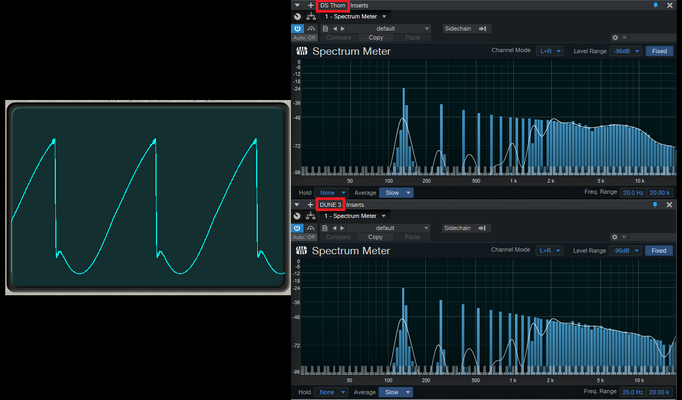Viewport: 682px width, 400px height.
Task: Click next preset arrow in top plugin
Action: (343, 29)
